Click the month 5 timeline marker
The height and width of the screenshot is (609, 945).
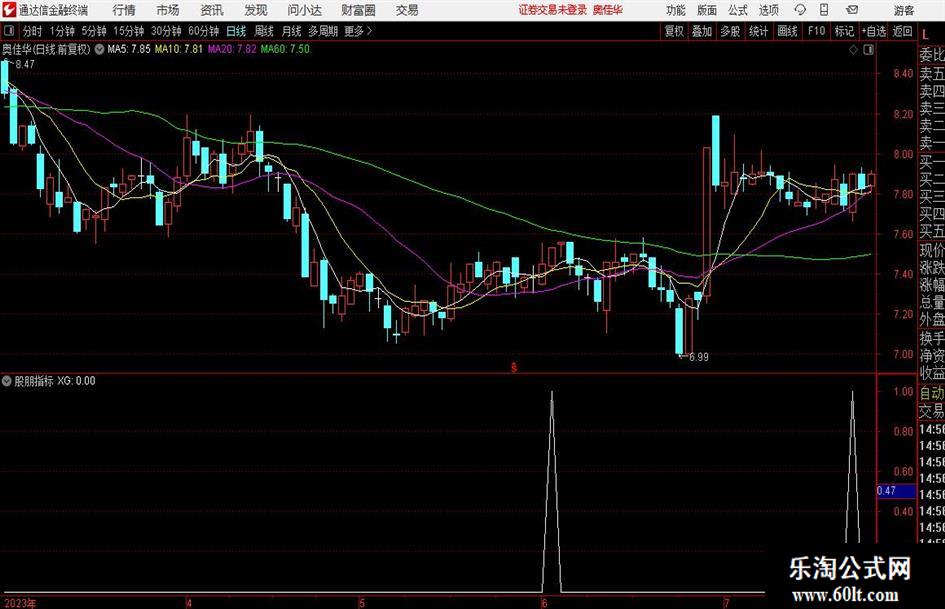pyautogui.click(x=362, y=603)
